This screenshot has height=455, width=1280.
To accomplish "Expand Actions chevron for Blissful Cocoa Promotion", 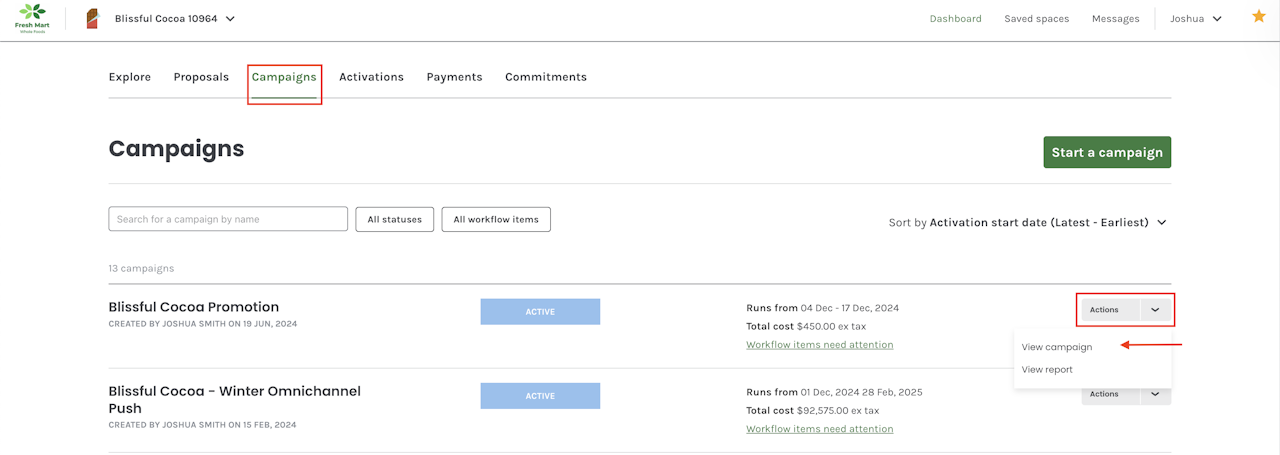I will [x=1155, y=310].
